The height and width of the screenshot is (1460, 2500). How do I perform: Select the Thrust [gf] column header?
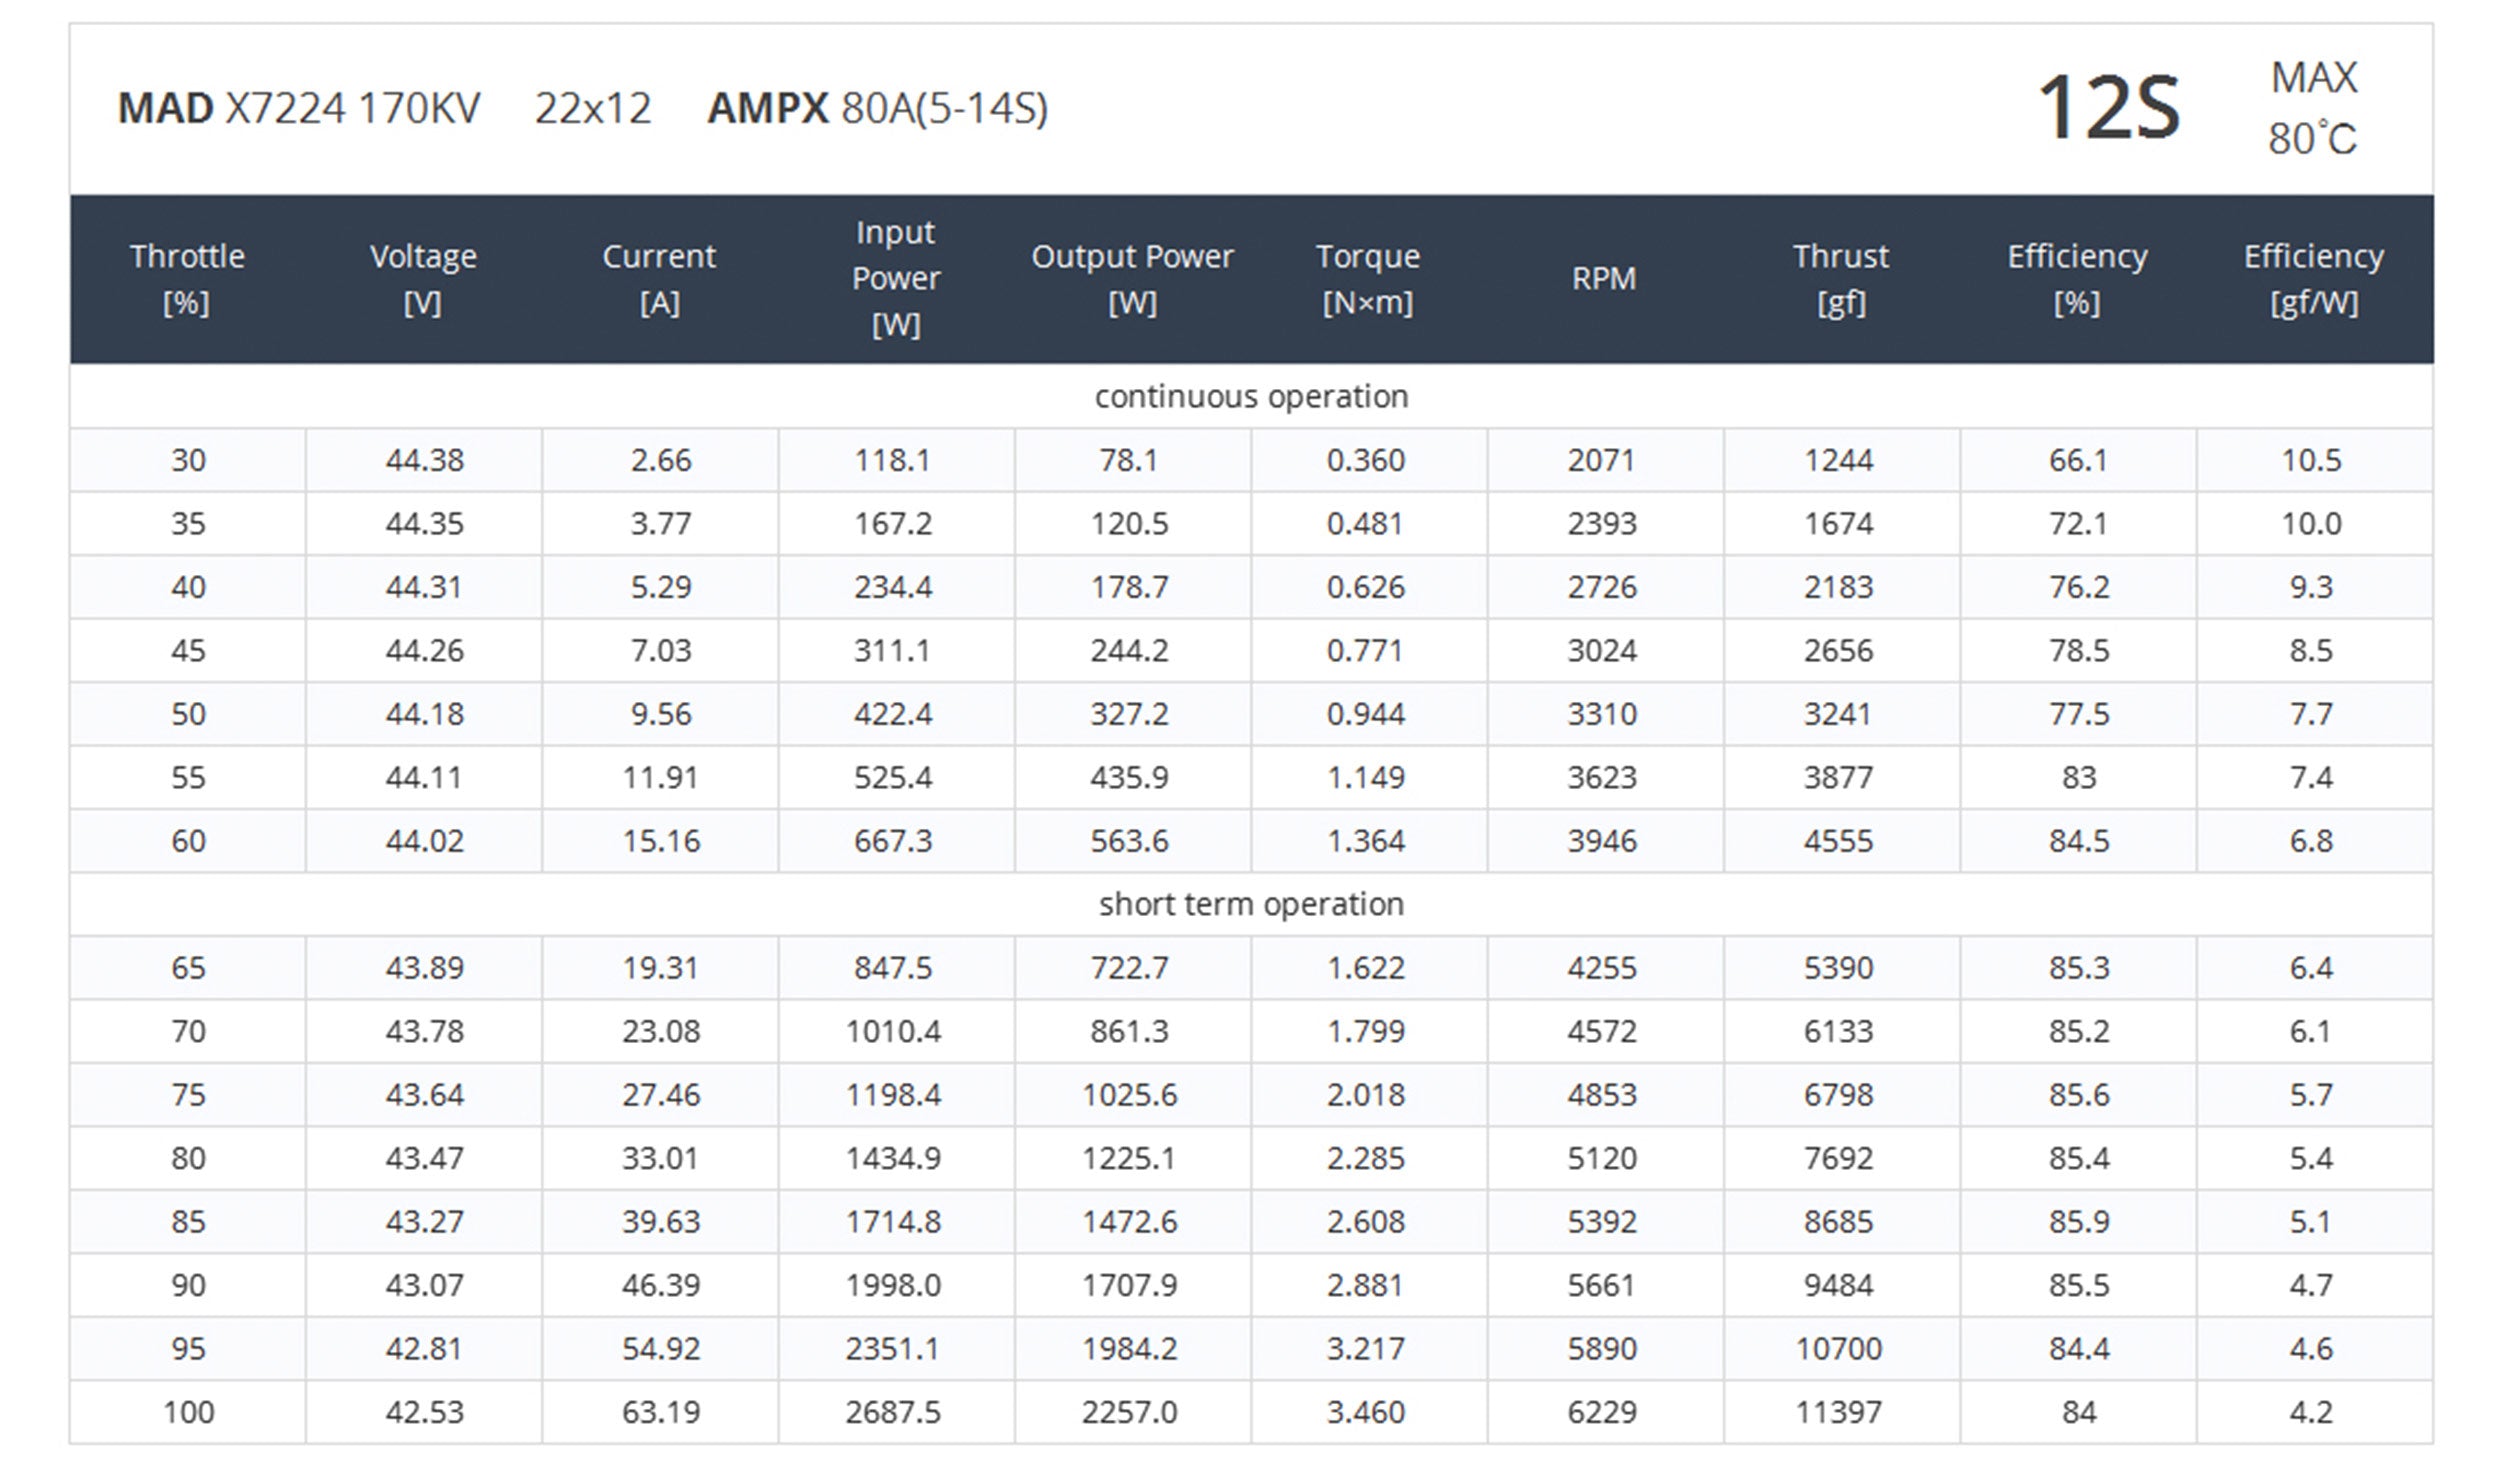tap(1840, 279)
